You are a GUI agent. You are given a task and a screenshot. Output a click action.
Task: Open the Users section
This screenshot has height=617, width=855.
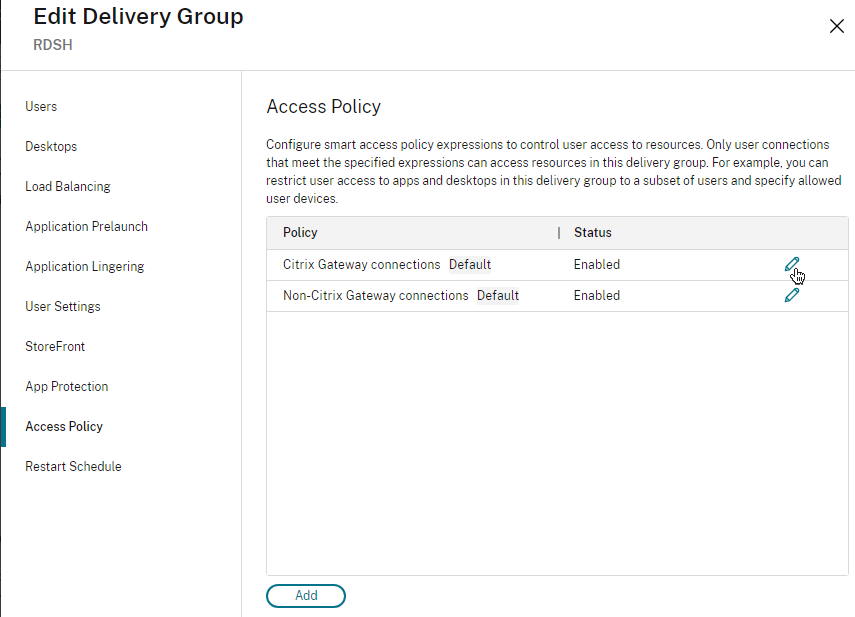click(41, 106)
